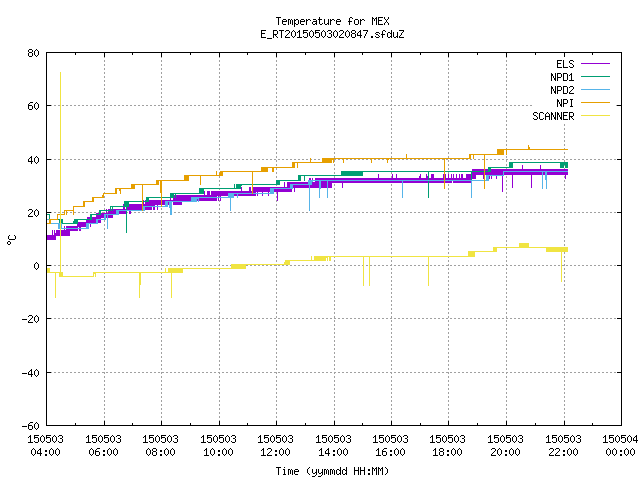The height and width of the screenshot is (480, 640).
Task: Click the x-axis tick label 150503 08:00
Action: point(160,446)
